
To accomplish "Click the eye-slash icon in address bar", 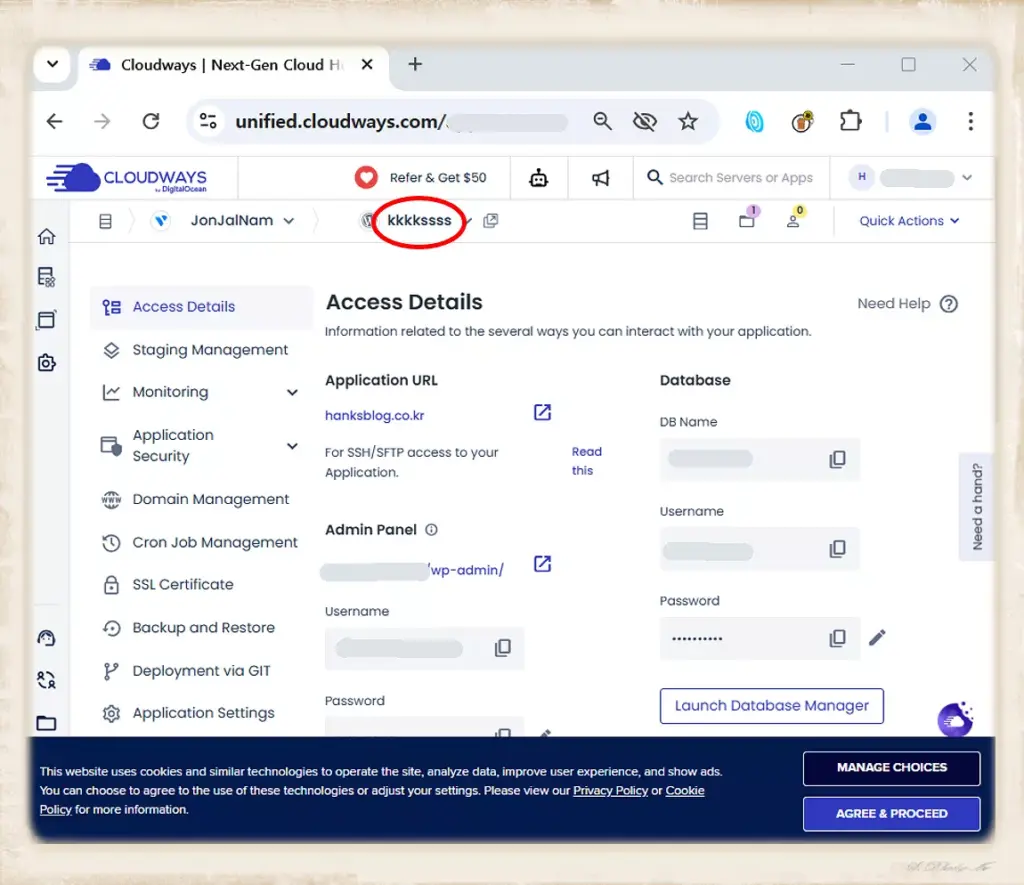I will point(645,121).
